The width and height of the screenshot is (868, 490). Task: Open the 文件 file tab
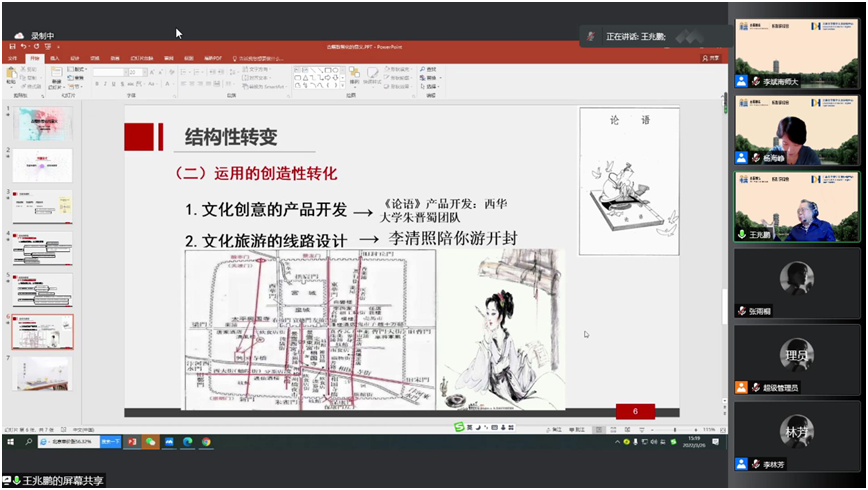pyautogui.click(x=13, y=58)
